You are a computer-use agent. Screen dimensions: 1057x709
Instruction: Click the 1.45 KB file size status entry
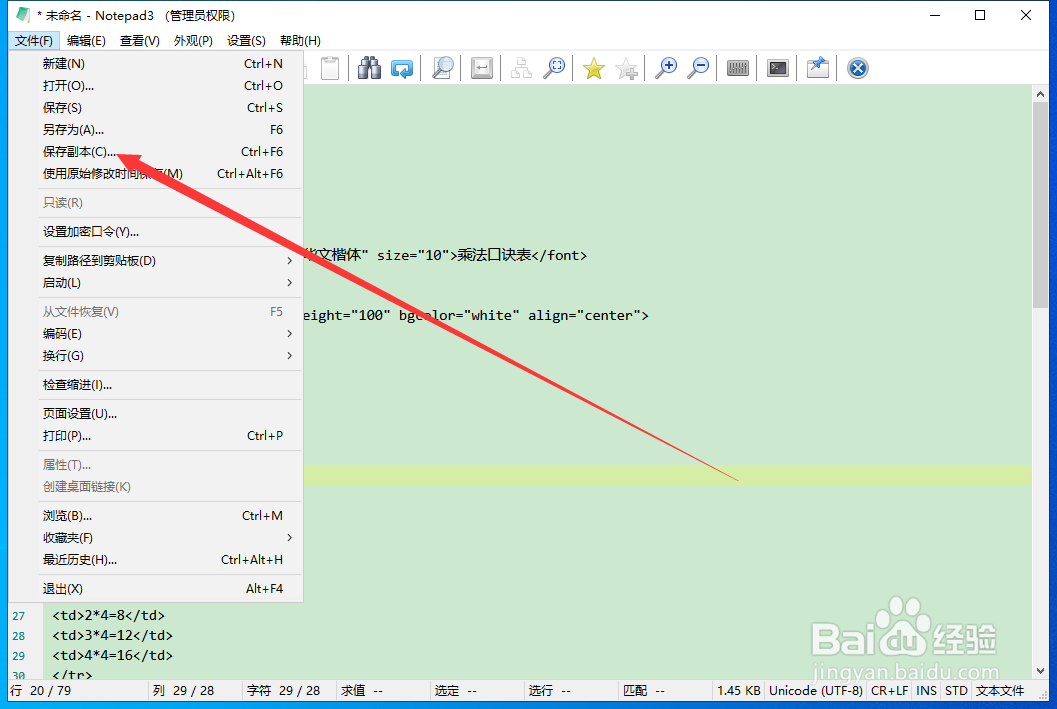point(739,691)
